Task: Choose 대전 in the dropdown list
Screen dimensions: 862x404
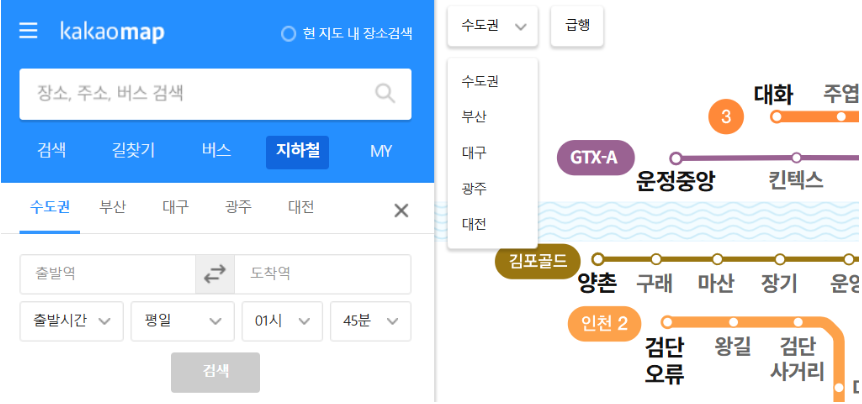Action: click(474, 224)
